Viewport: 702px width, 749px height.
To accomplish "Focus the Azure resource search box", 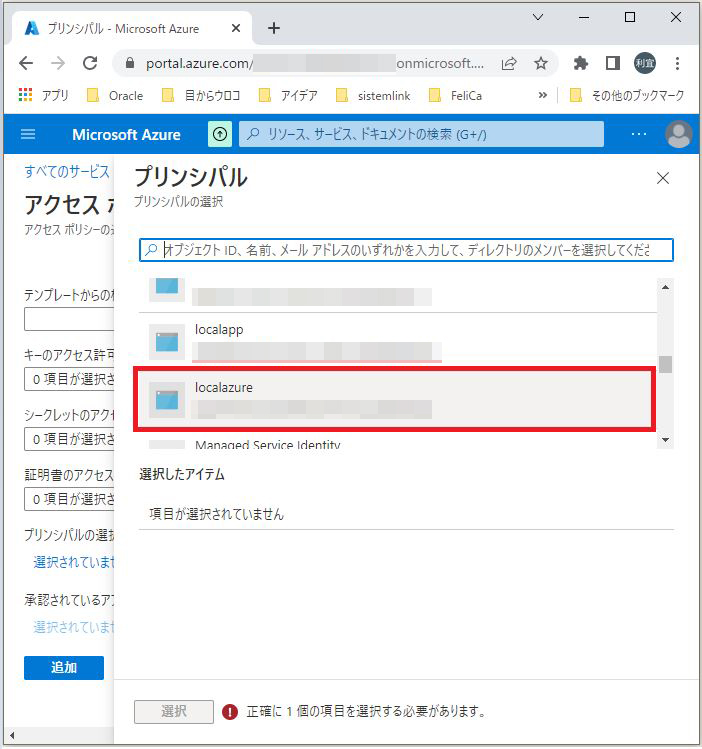I will point(421,134).
